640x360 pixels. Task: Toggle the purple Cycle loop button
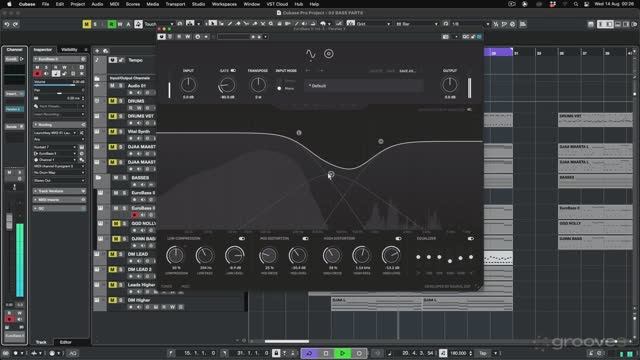tap(309, 353)
